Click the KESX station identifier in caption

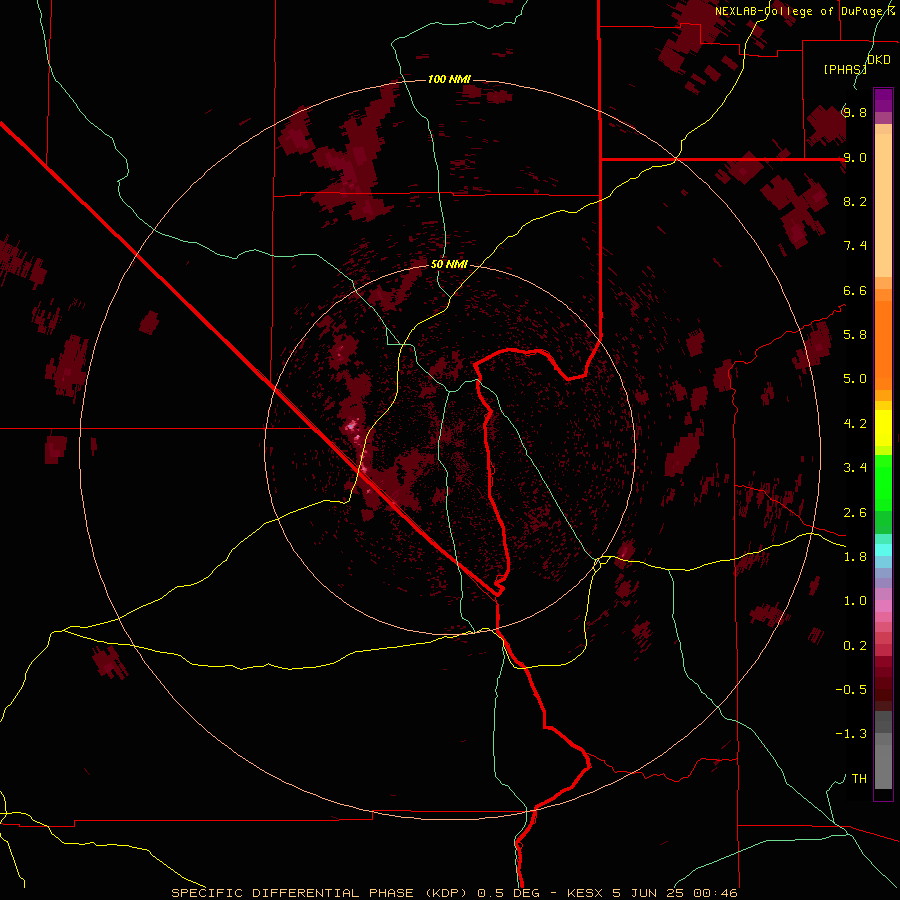coord(584,893)
